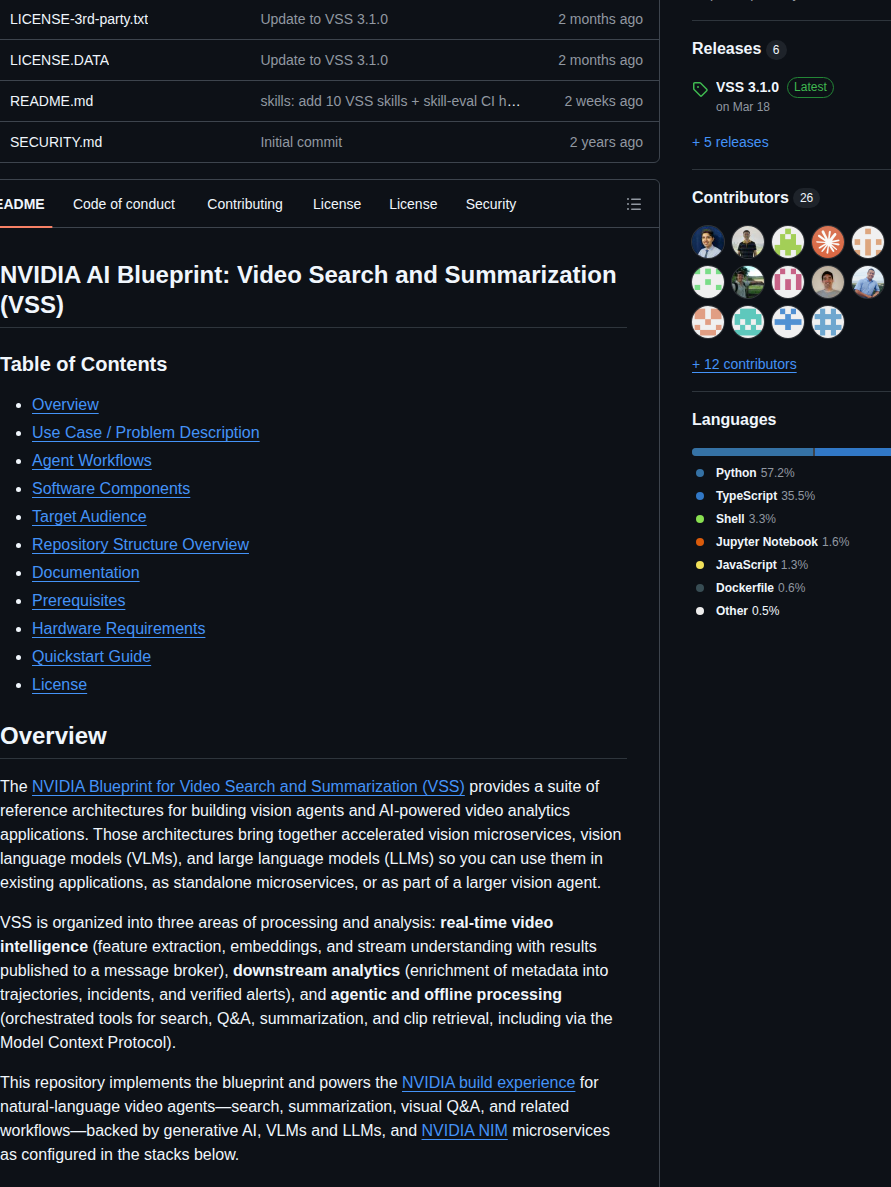Open the green identicon avatar in first row
891x1187 pixels.
pos(787,242)
